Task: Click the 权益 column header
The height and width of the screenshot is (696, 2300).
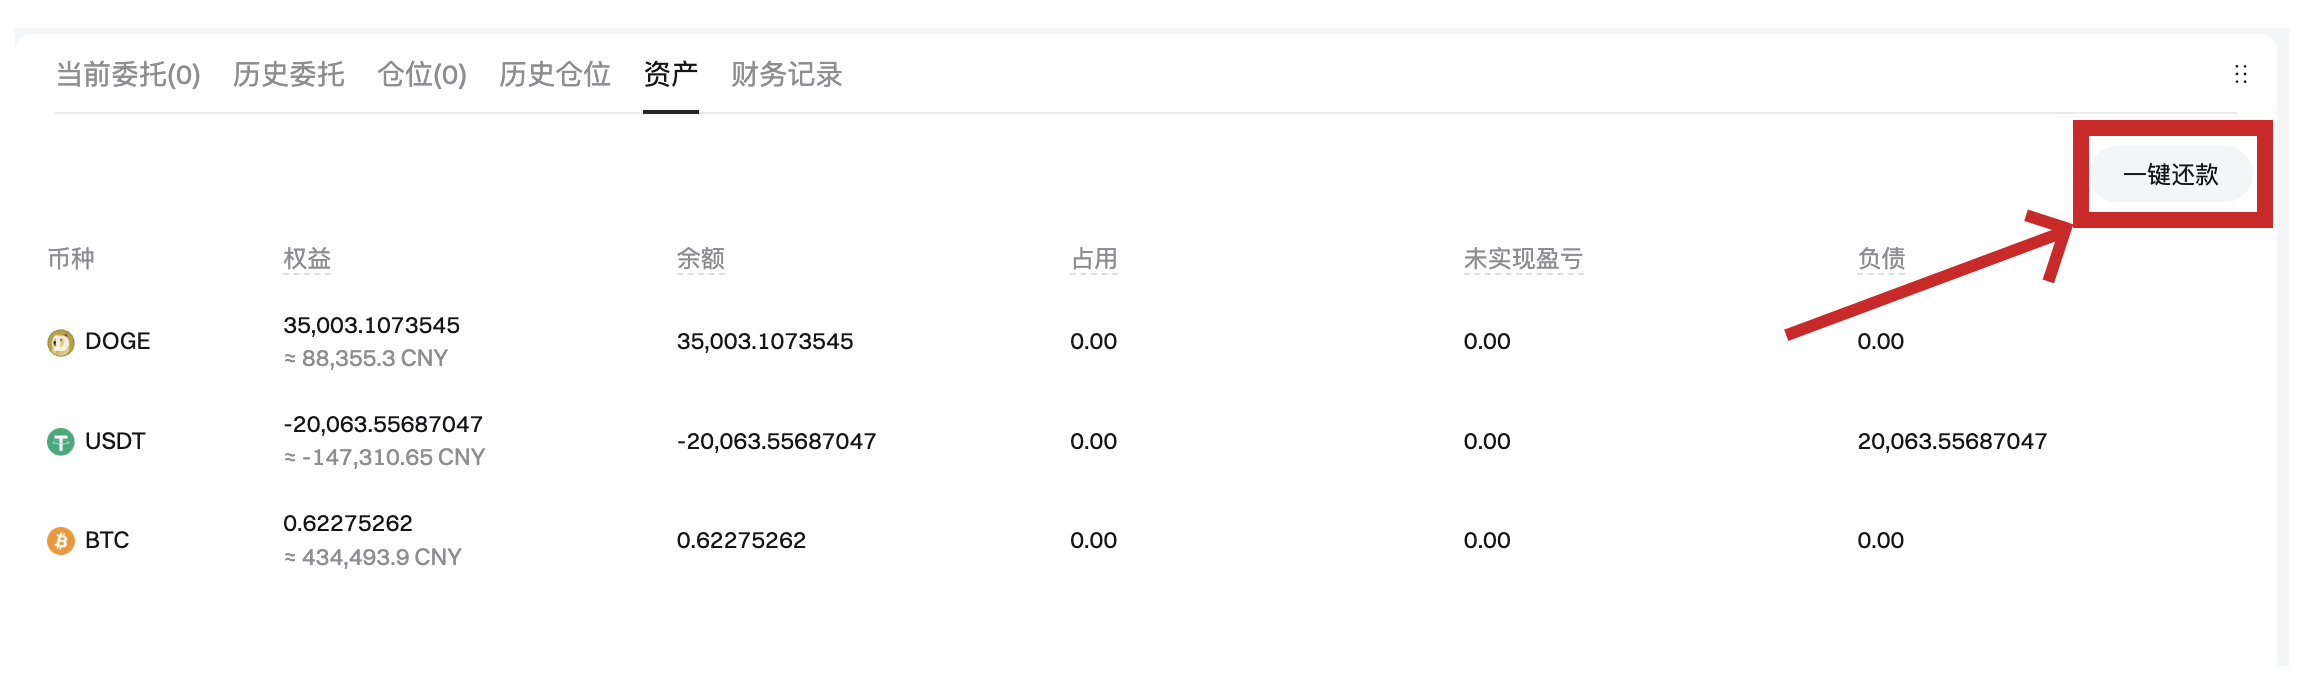Action: (307, 259)
